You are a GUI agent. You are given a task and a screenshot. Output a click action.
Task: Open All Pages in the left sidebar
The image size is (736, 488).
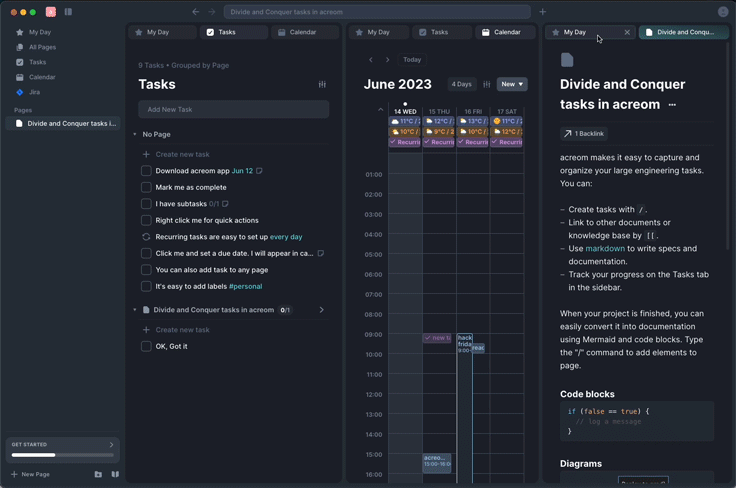tap(42, 47)
